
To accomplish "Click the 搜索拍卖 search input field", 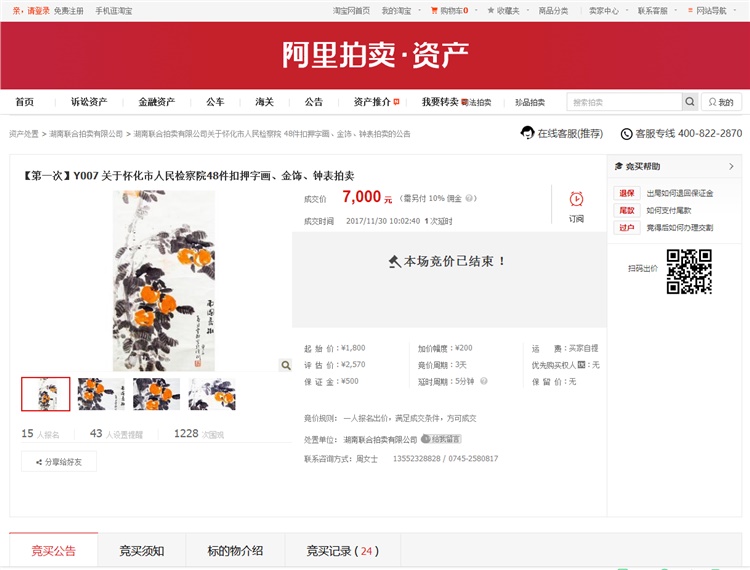I will click(624, 102).
